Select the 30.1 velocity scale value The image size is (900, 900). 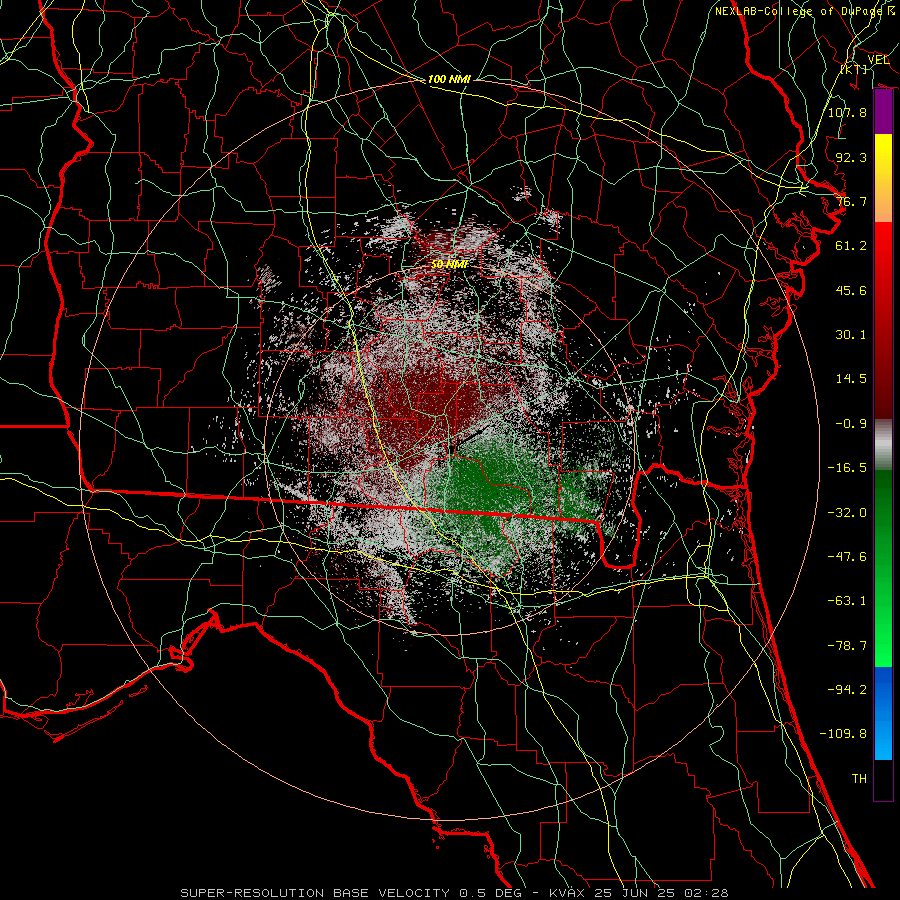pyautogui.click(x=851, y=335)
